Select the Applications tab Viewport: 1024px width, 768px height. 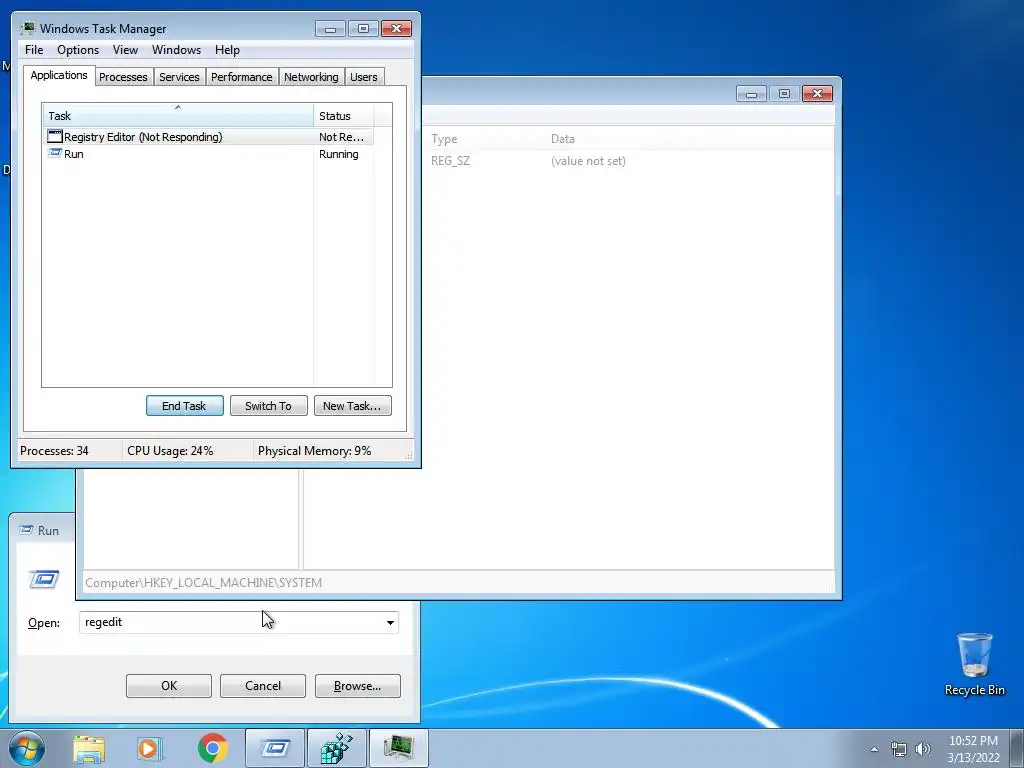tap(59, 75)
